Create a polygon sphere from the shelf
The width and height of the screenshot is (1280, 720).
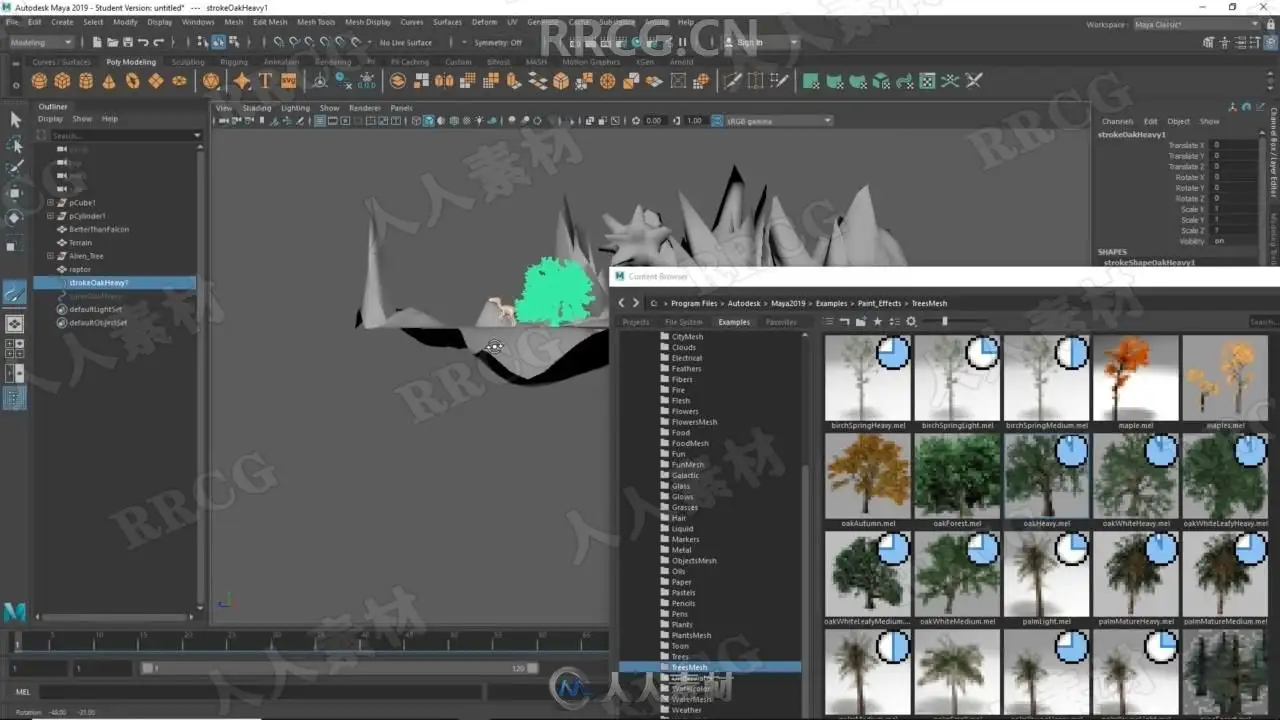point(39,81)
